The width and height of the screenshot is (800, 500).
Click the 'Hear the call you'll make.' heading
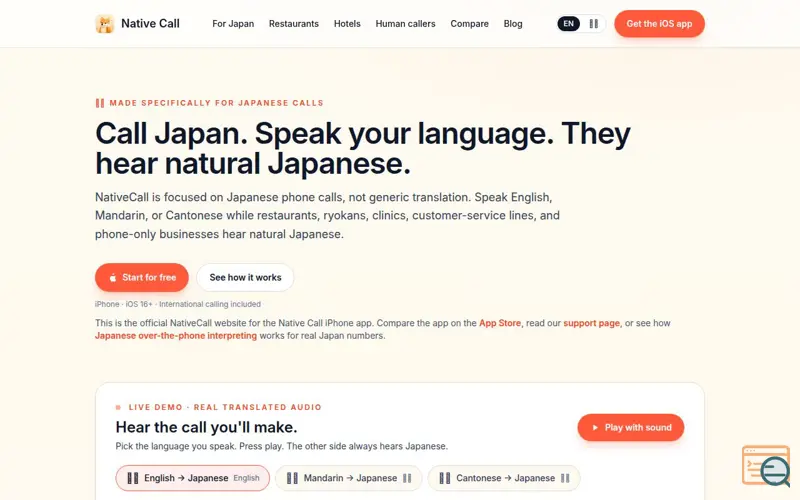pyautogui.click(x=207, y=427)
